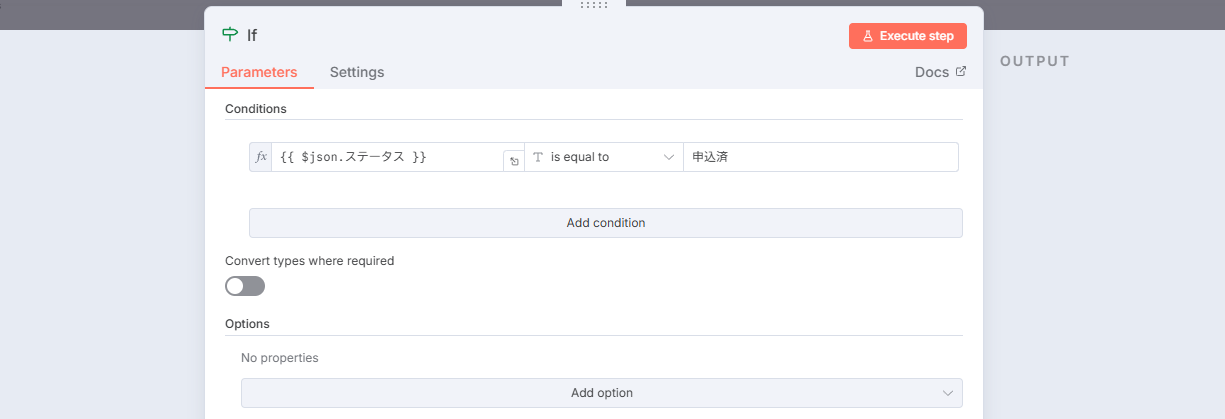The width and height of the screenshot is (1225, 419).
Task: Click the Add condition button
Action: (x=605, y=223)
